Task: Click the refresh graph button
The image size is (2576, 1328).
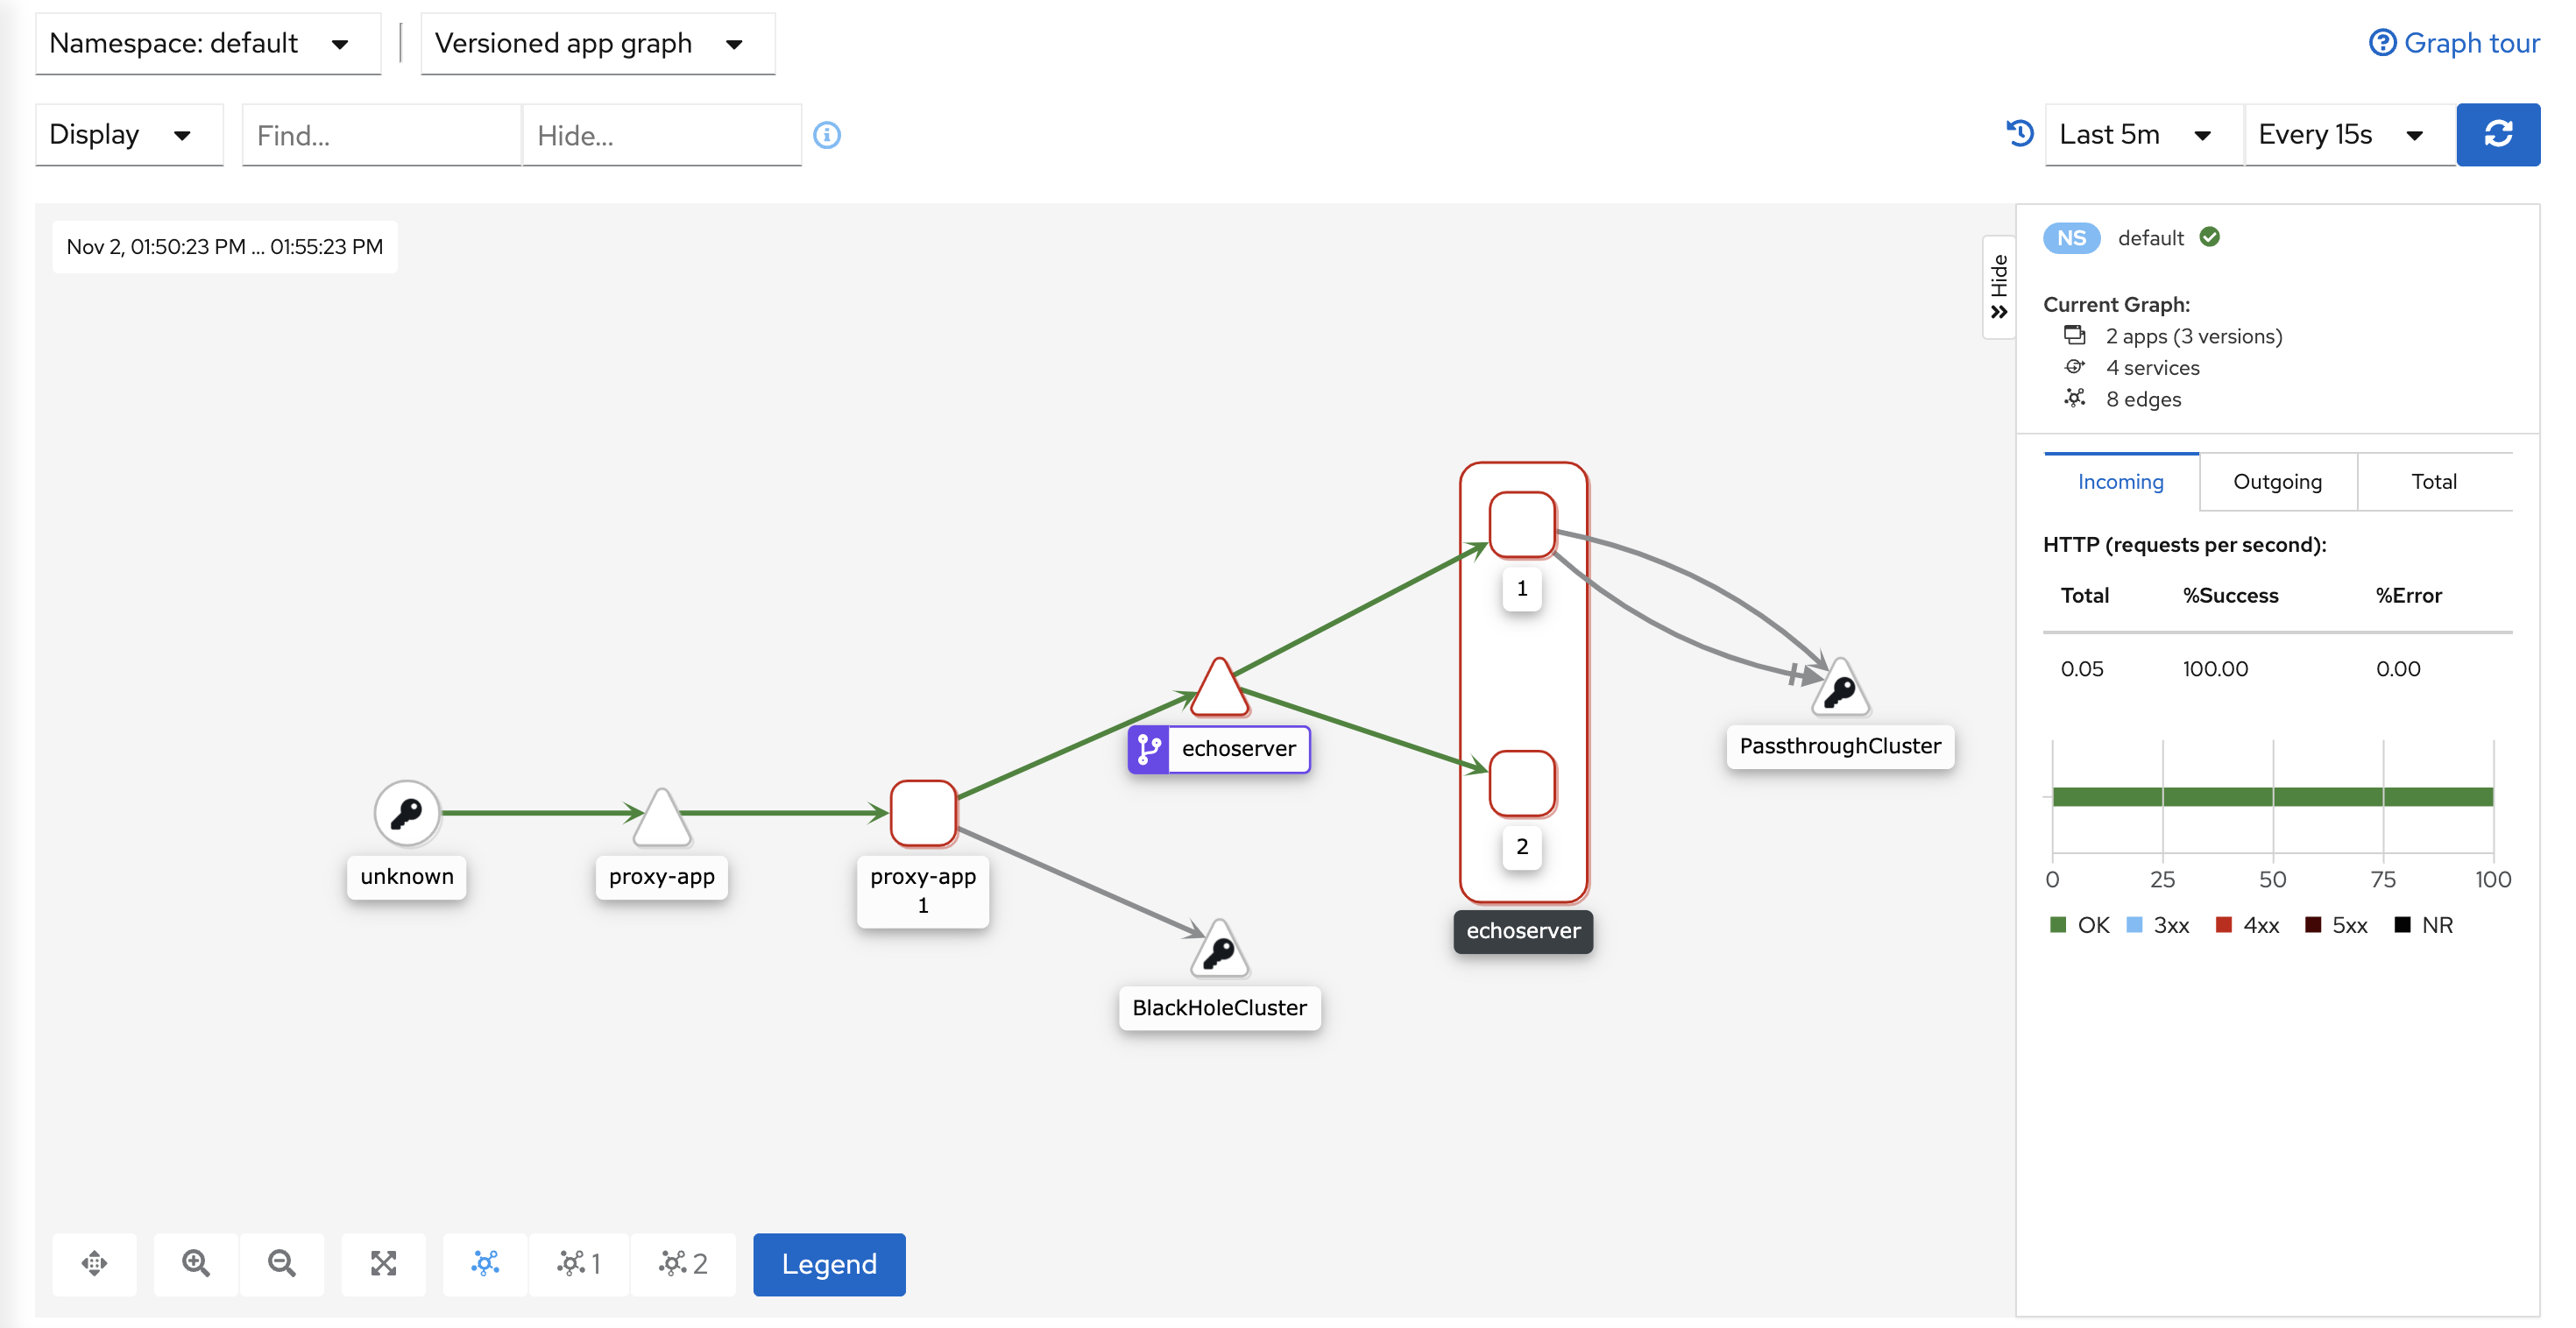Action: (x=2497, y=134)
